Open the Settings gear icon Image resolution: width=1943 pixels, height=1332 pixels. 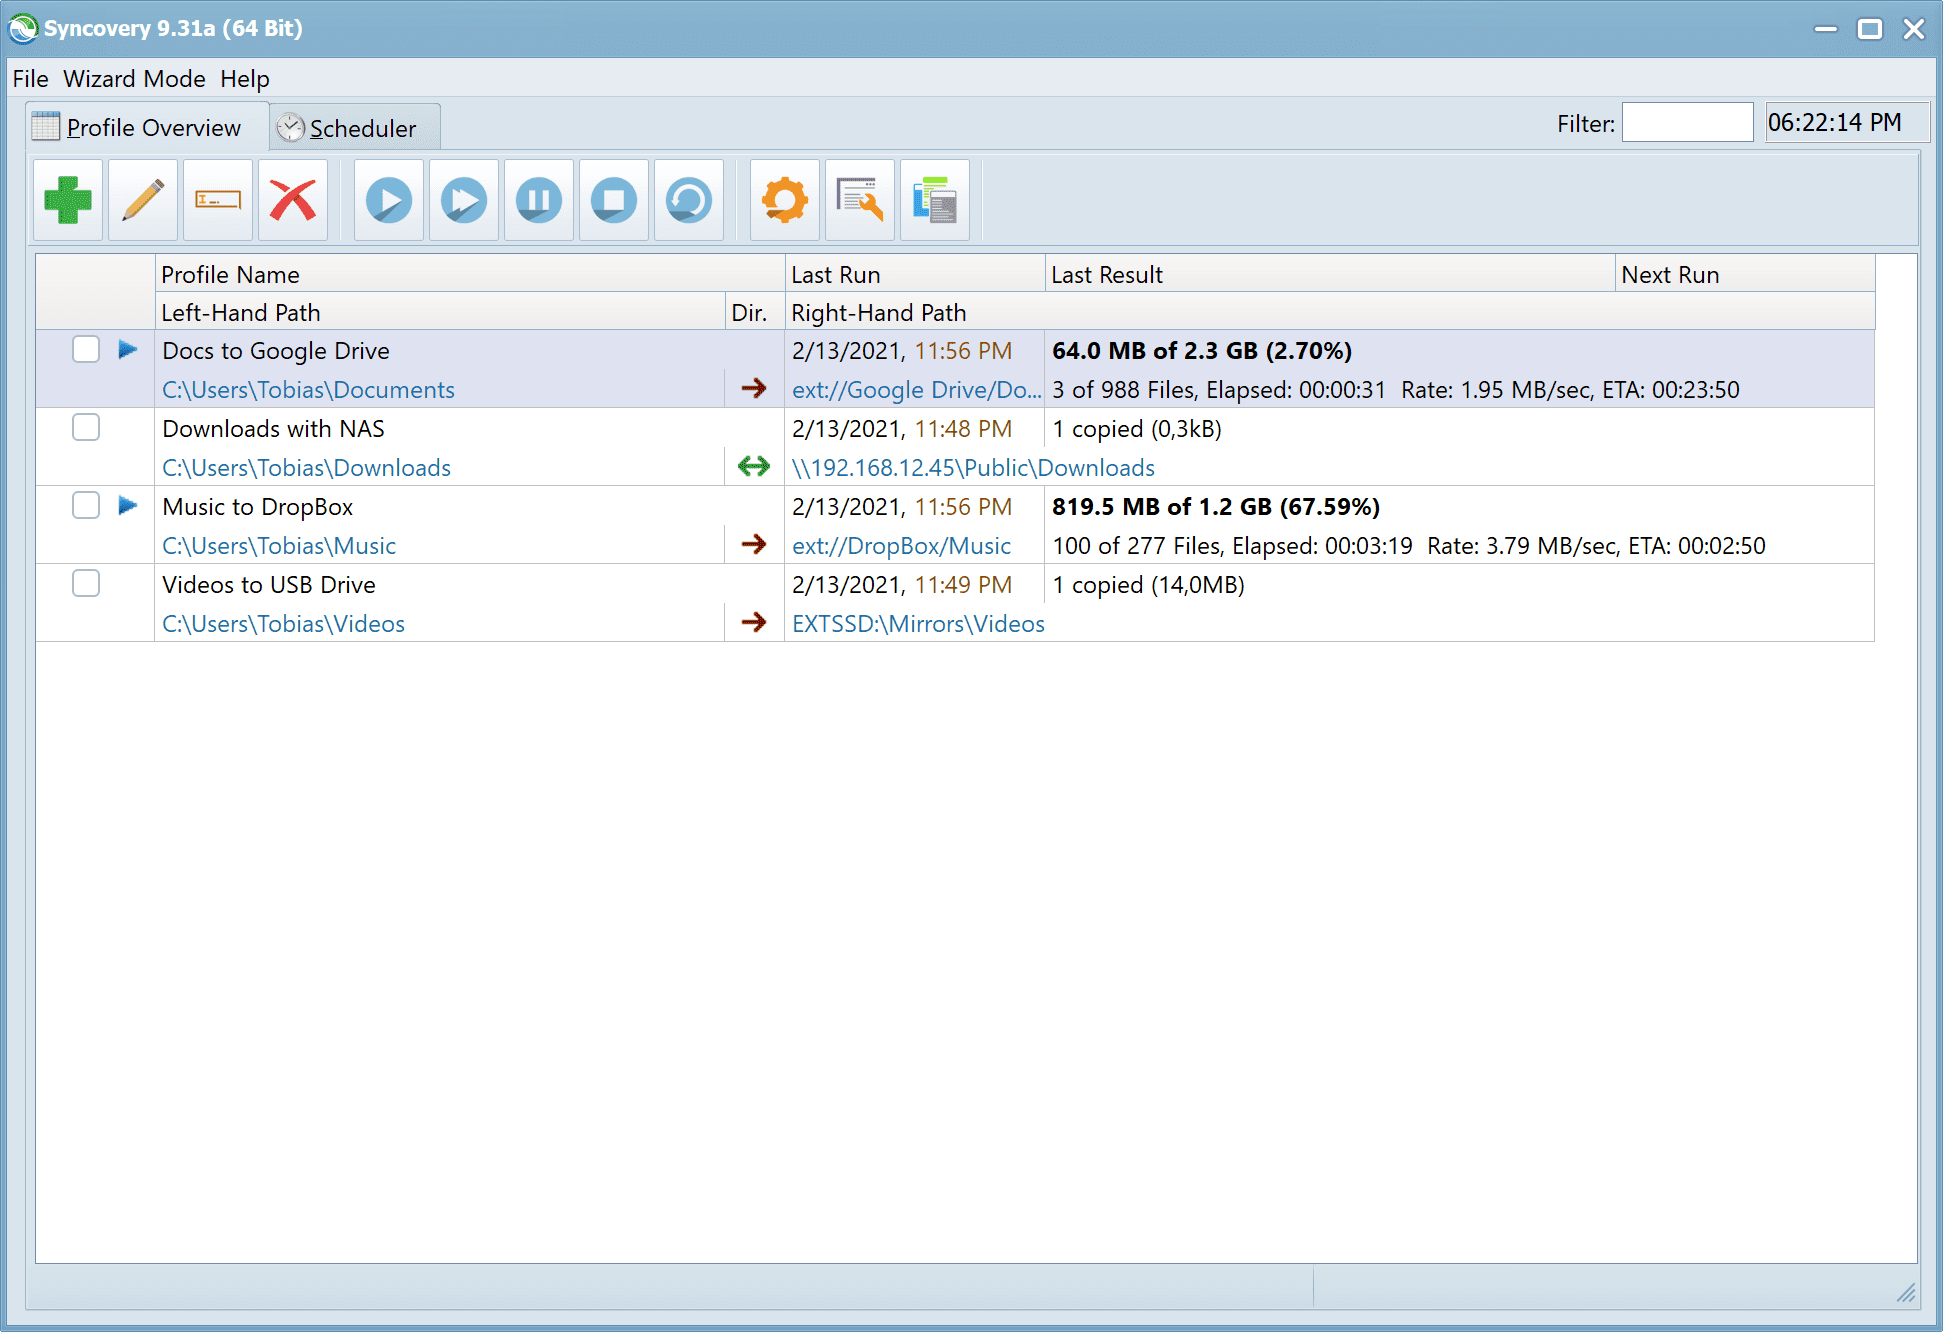tap(785, 199)
